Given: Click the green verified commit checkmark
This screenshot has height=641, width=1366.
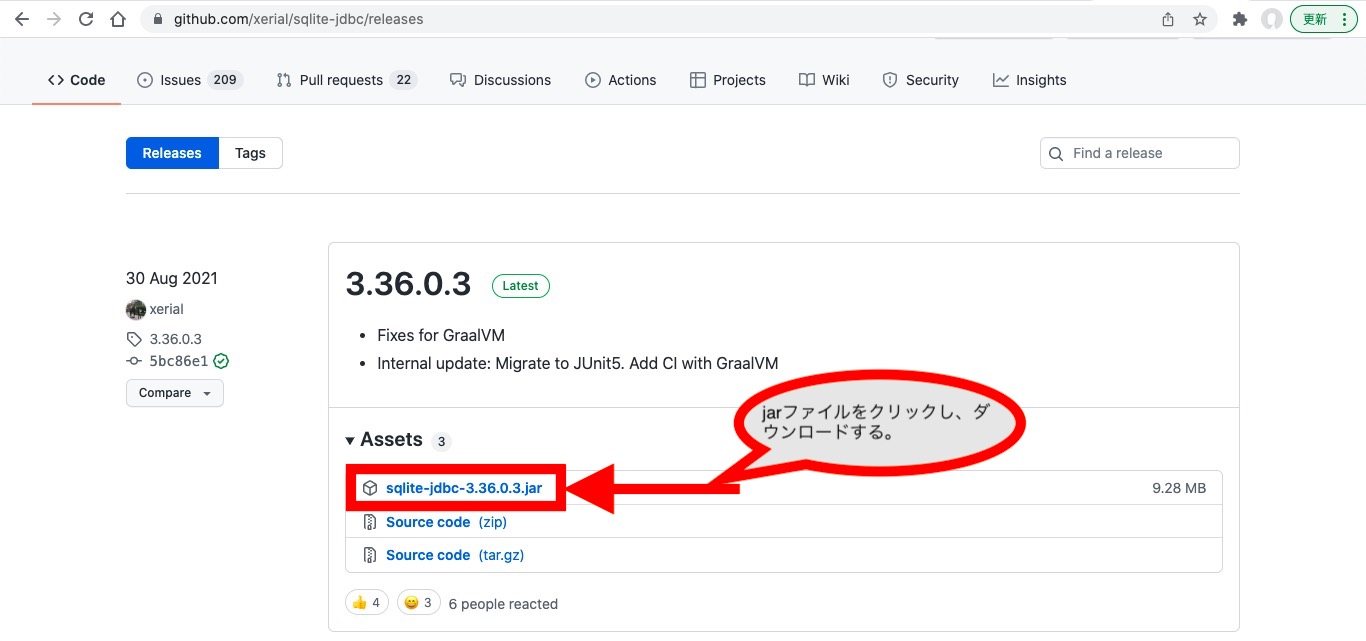Looking at the screenshot, I should tap(221, 361).
